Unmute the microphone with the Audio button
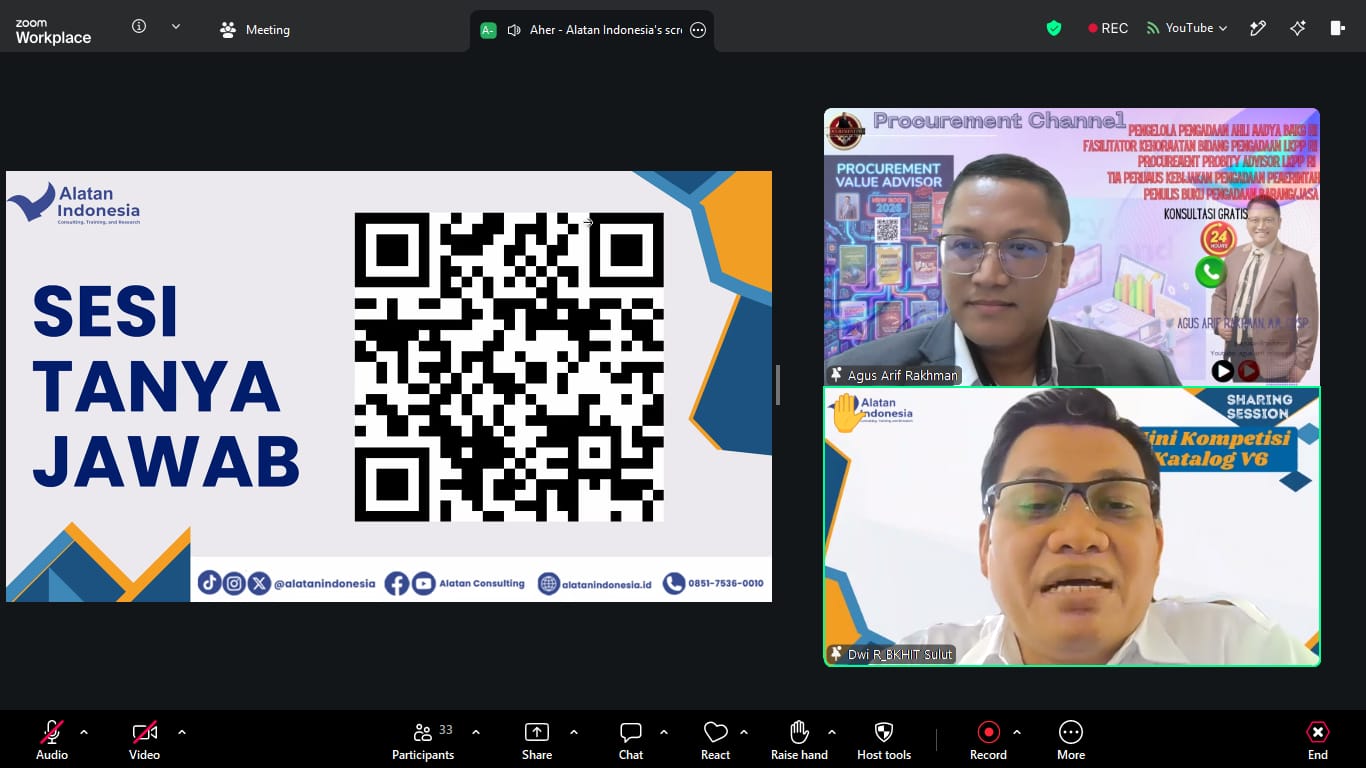This screenshot has width=1366, height=768. coord(52,740)
